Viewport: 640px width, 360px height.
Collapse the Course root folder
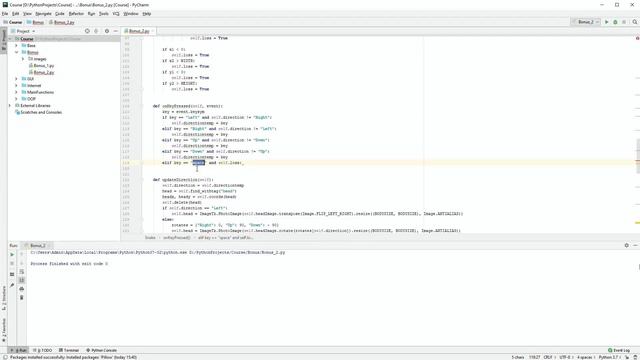10,39
